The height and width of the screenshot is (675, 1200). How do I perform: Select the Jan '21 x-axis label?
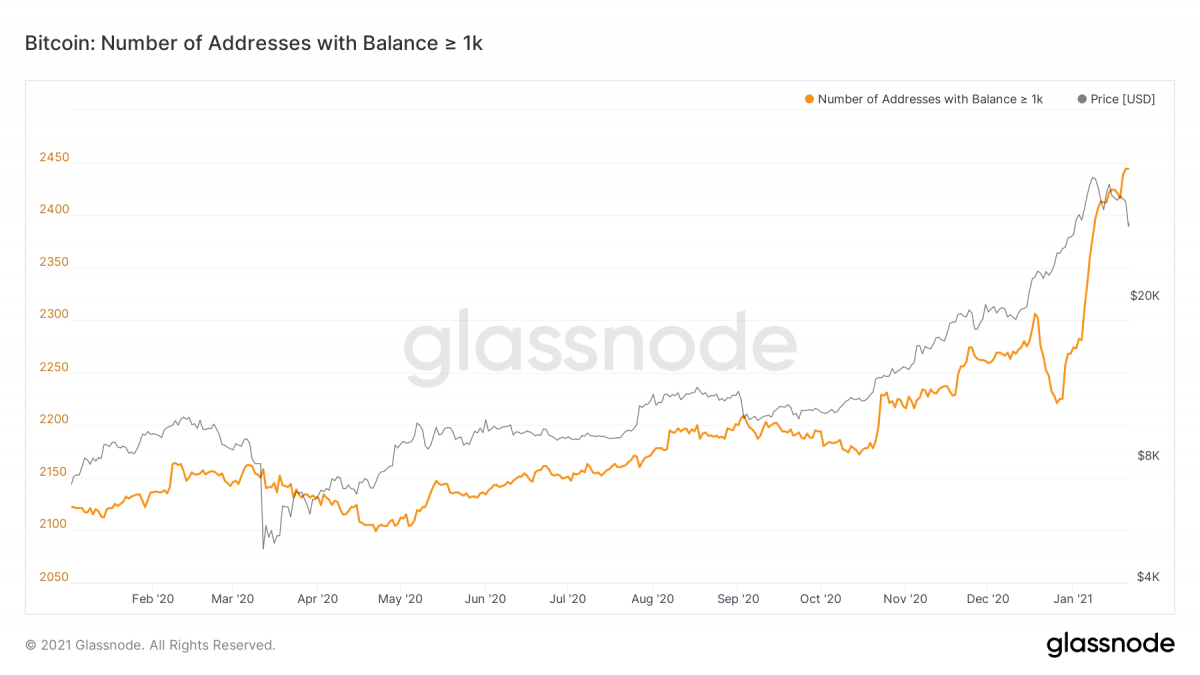1073,599
